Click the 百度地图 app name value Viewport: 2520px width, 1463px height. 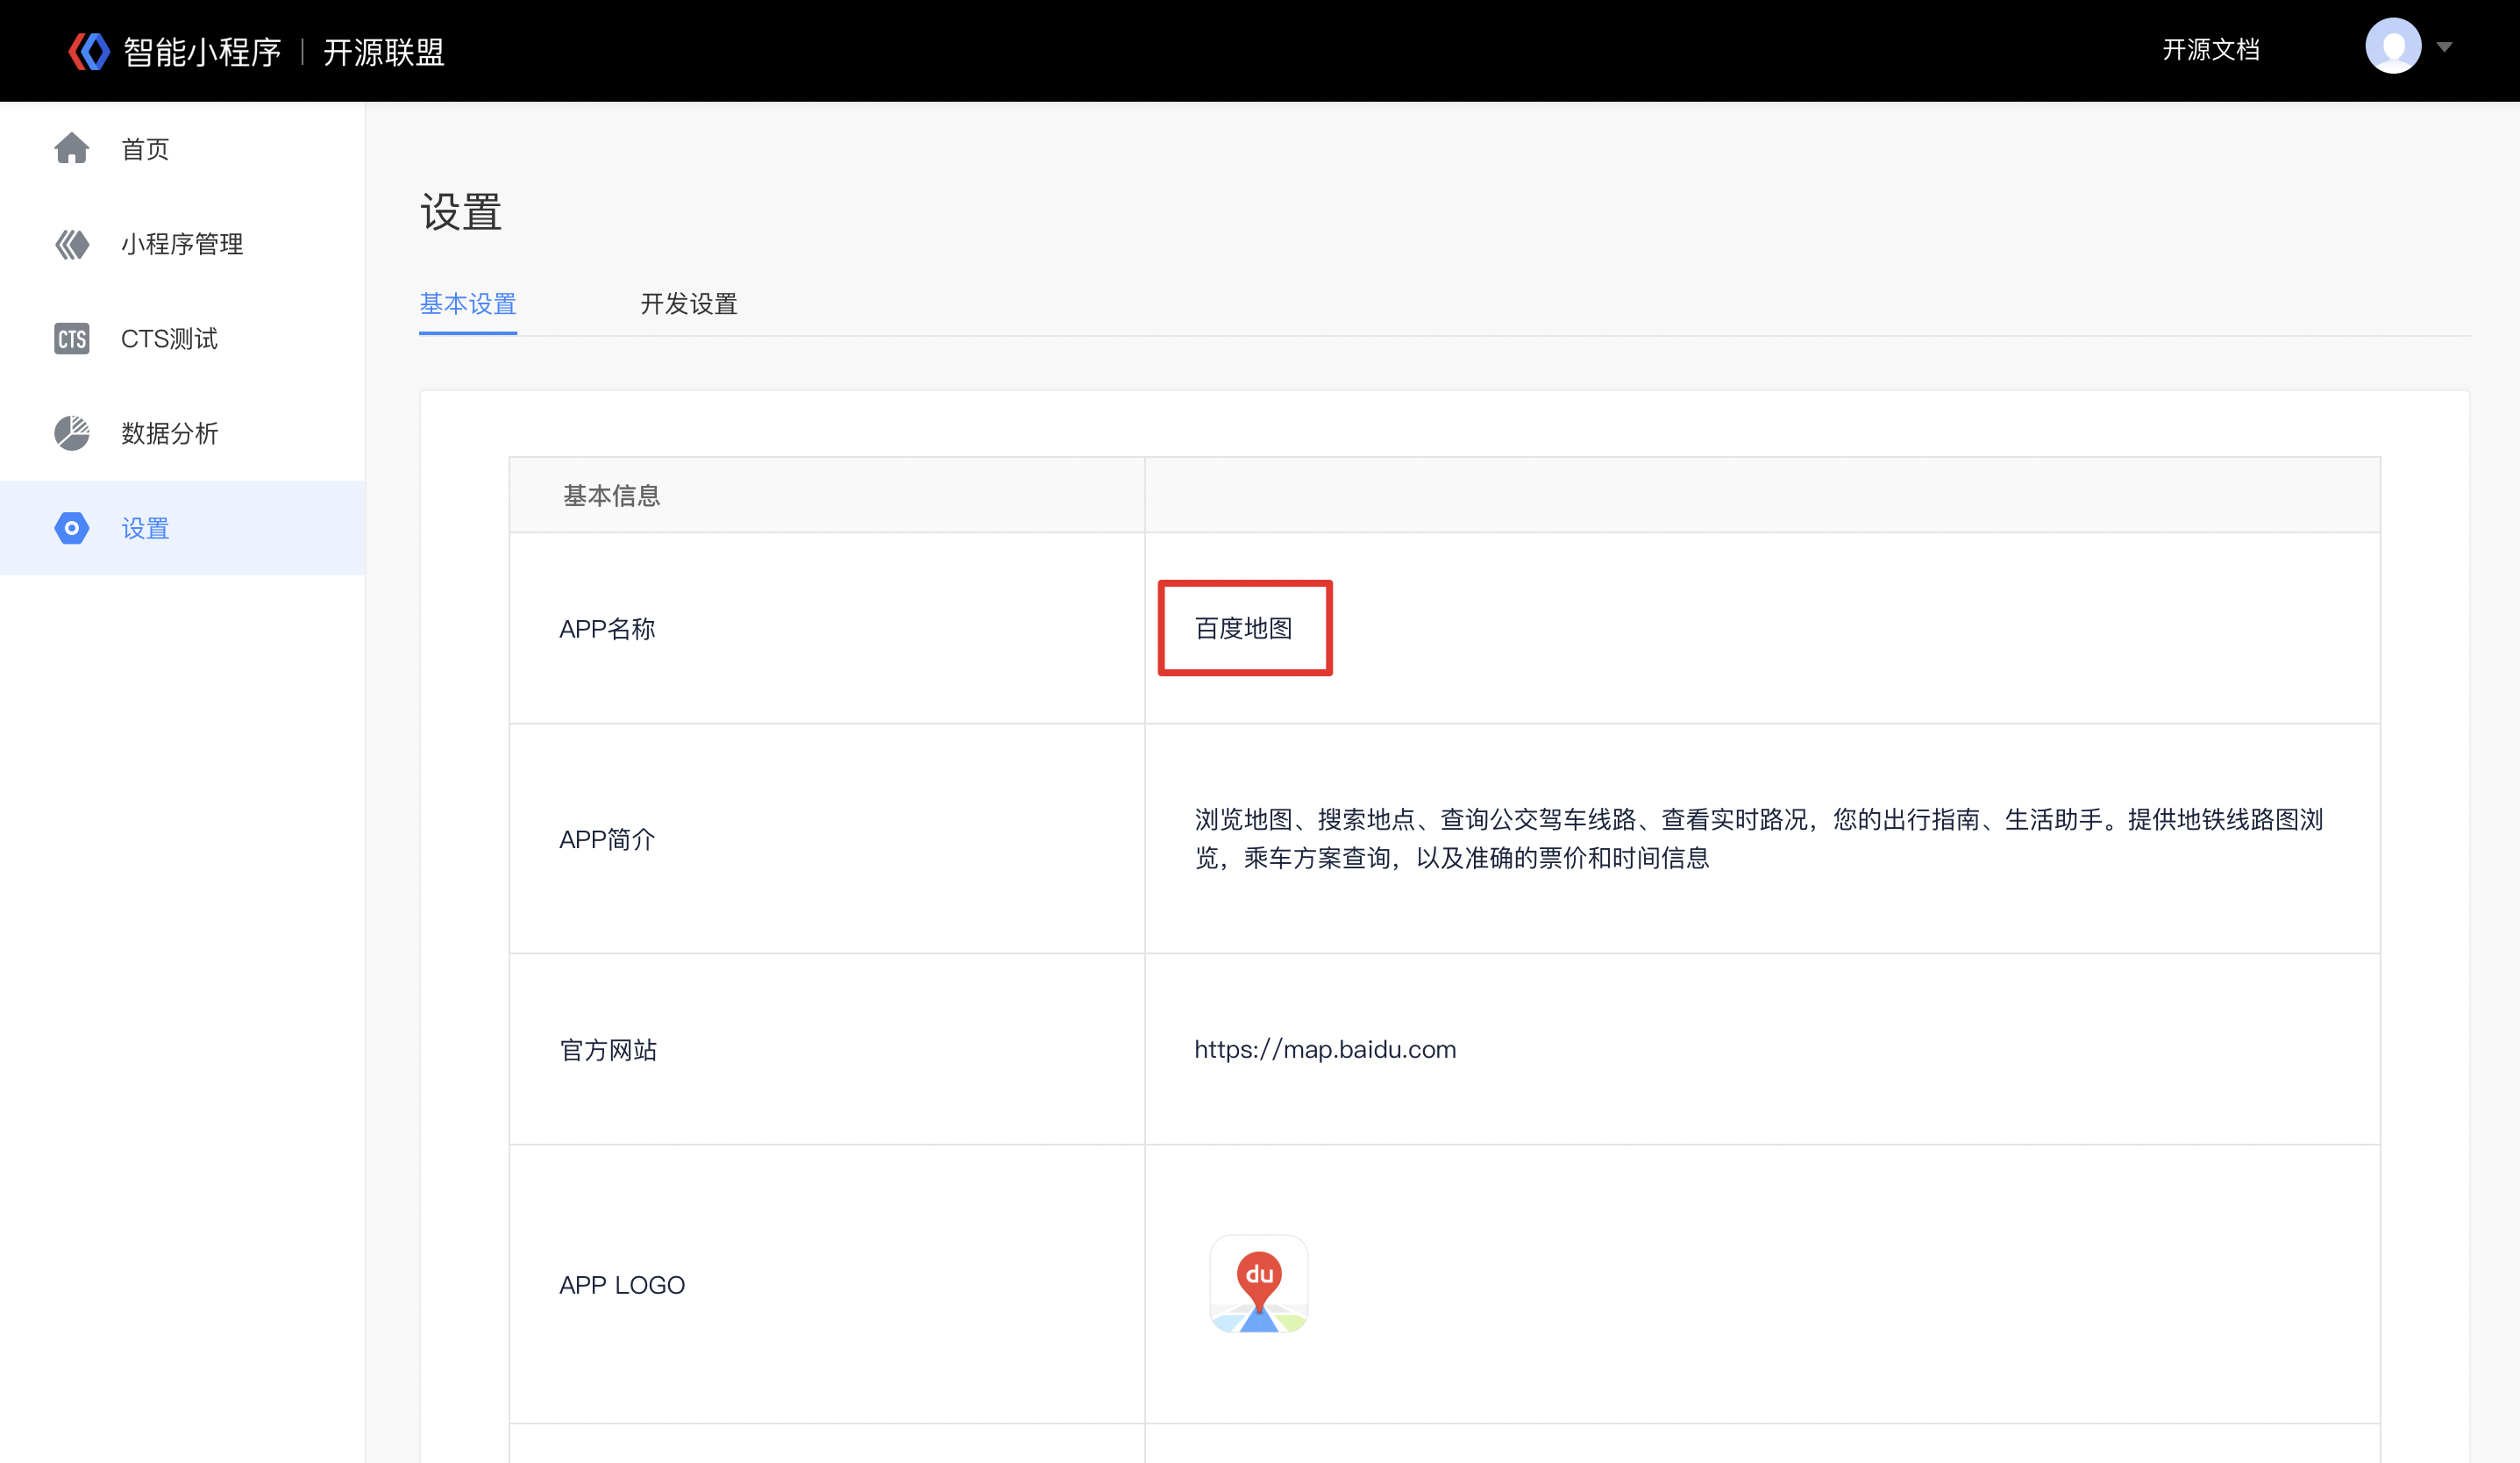1244,628
